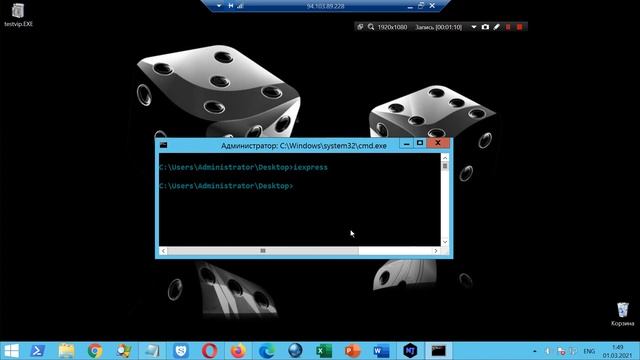Viewport: 640px width, 360px height.
Task: Click the cmd vertical scrollbar down arrow
Action: [x=445, y=242]
